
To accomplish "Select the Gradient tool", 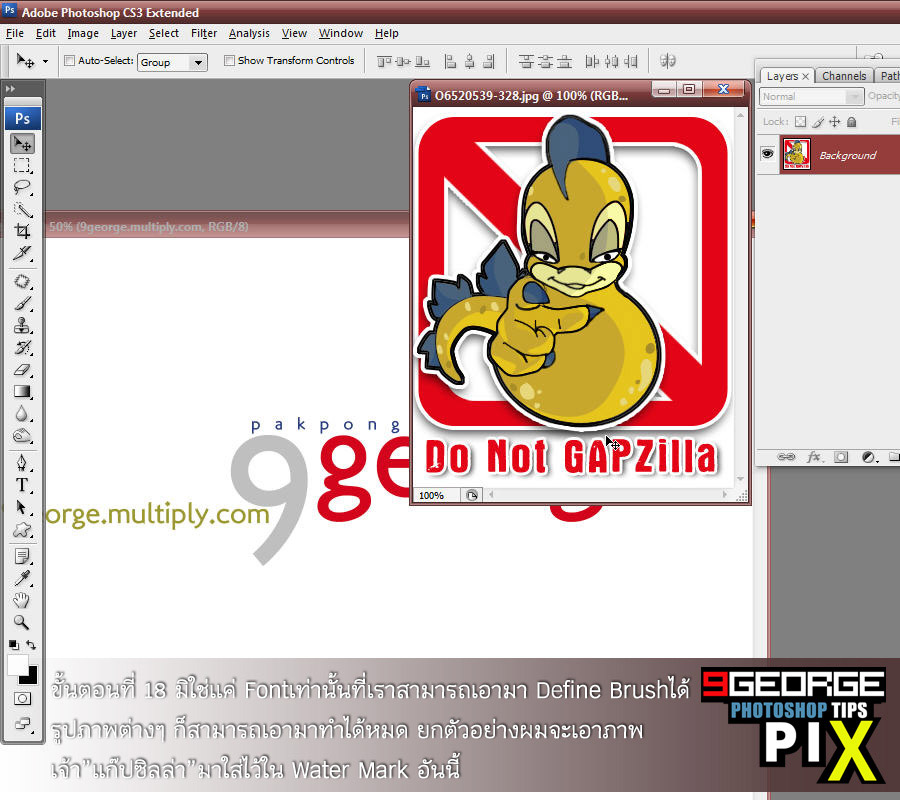I will 22,391.
